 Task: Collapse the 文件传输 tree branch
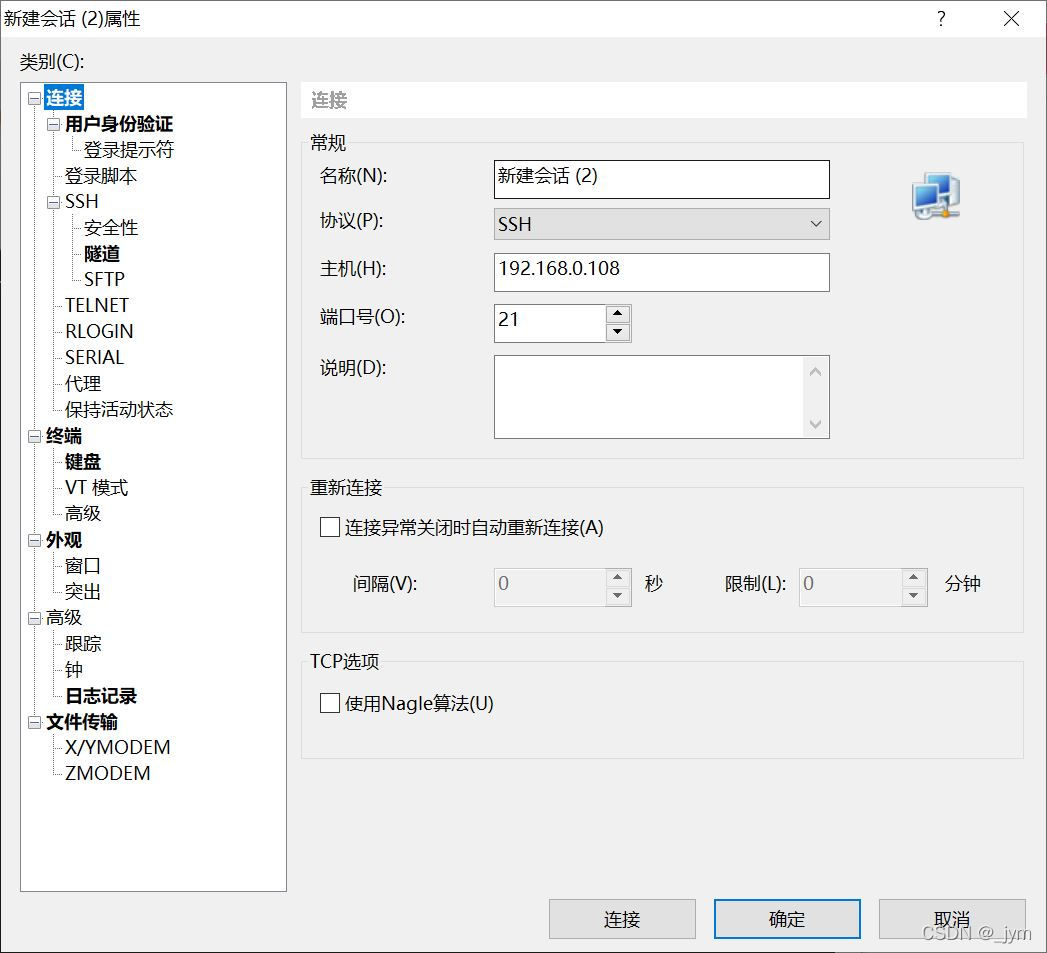click(34, 721)
